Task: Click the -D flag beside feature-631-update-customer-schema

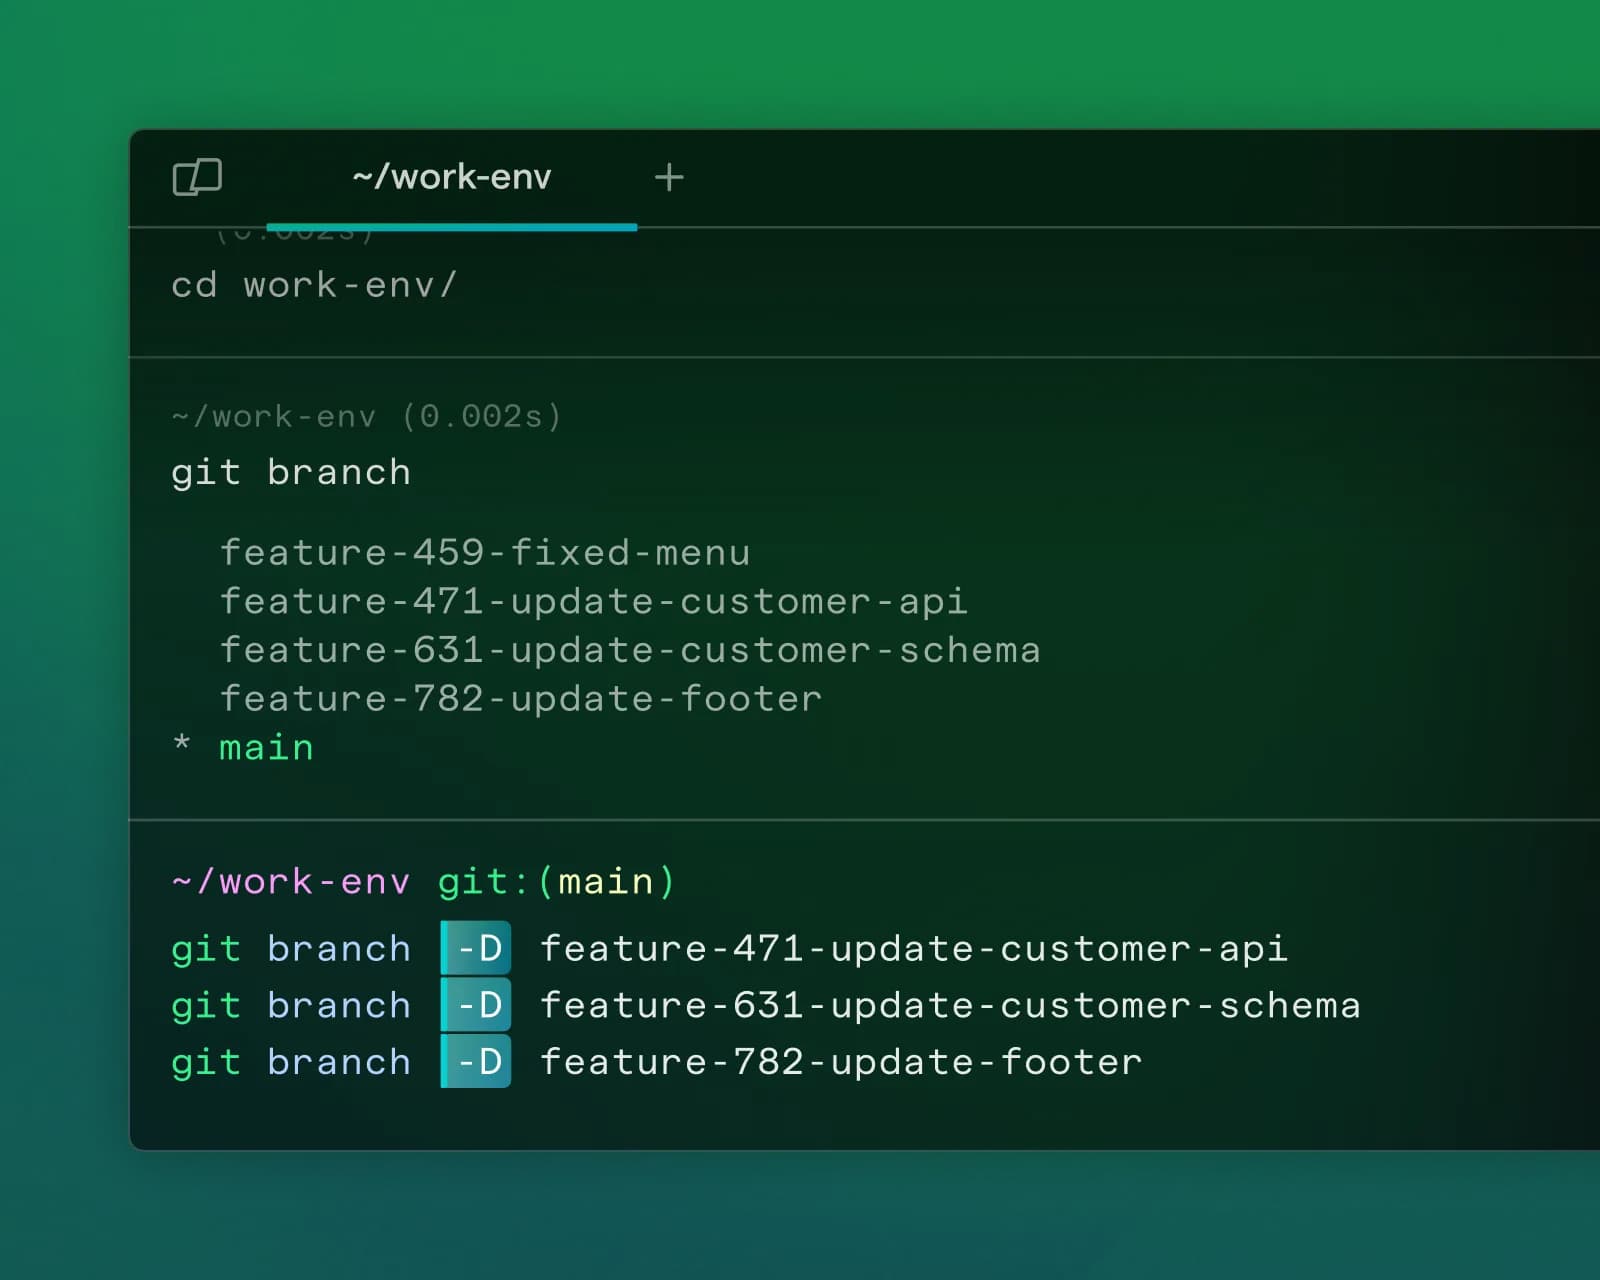Action: click(x=476, y=1005)
